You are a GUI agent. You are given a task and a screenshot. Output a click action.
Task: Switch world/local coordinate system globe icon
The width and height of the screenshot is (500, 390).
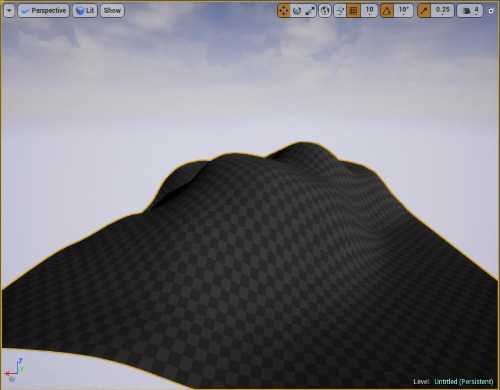[325, 11]
